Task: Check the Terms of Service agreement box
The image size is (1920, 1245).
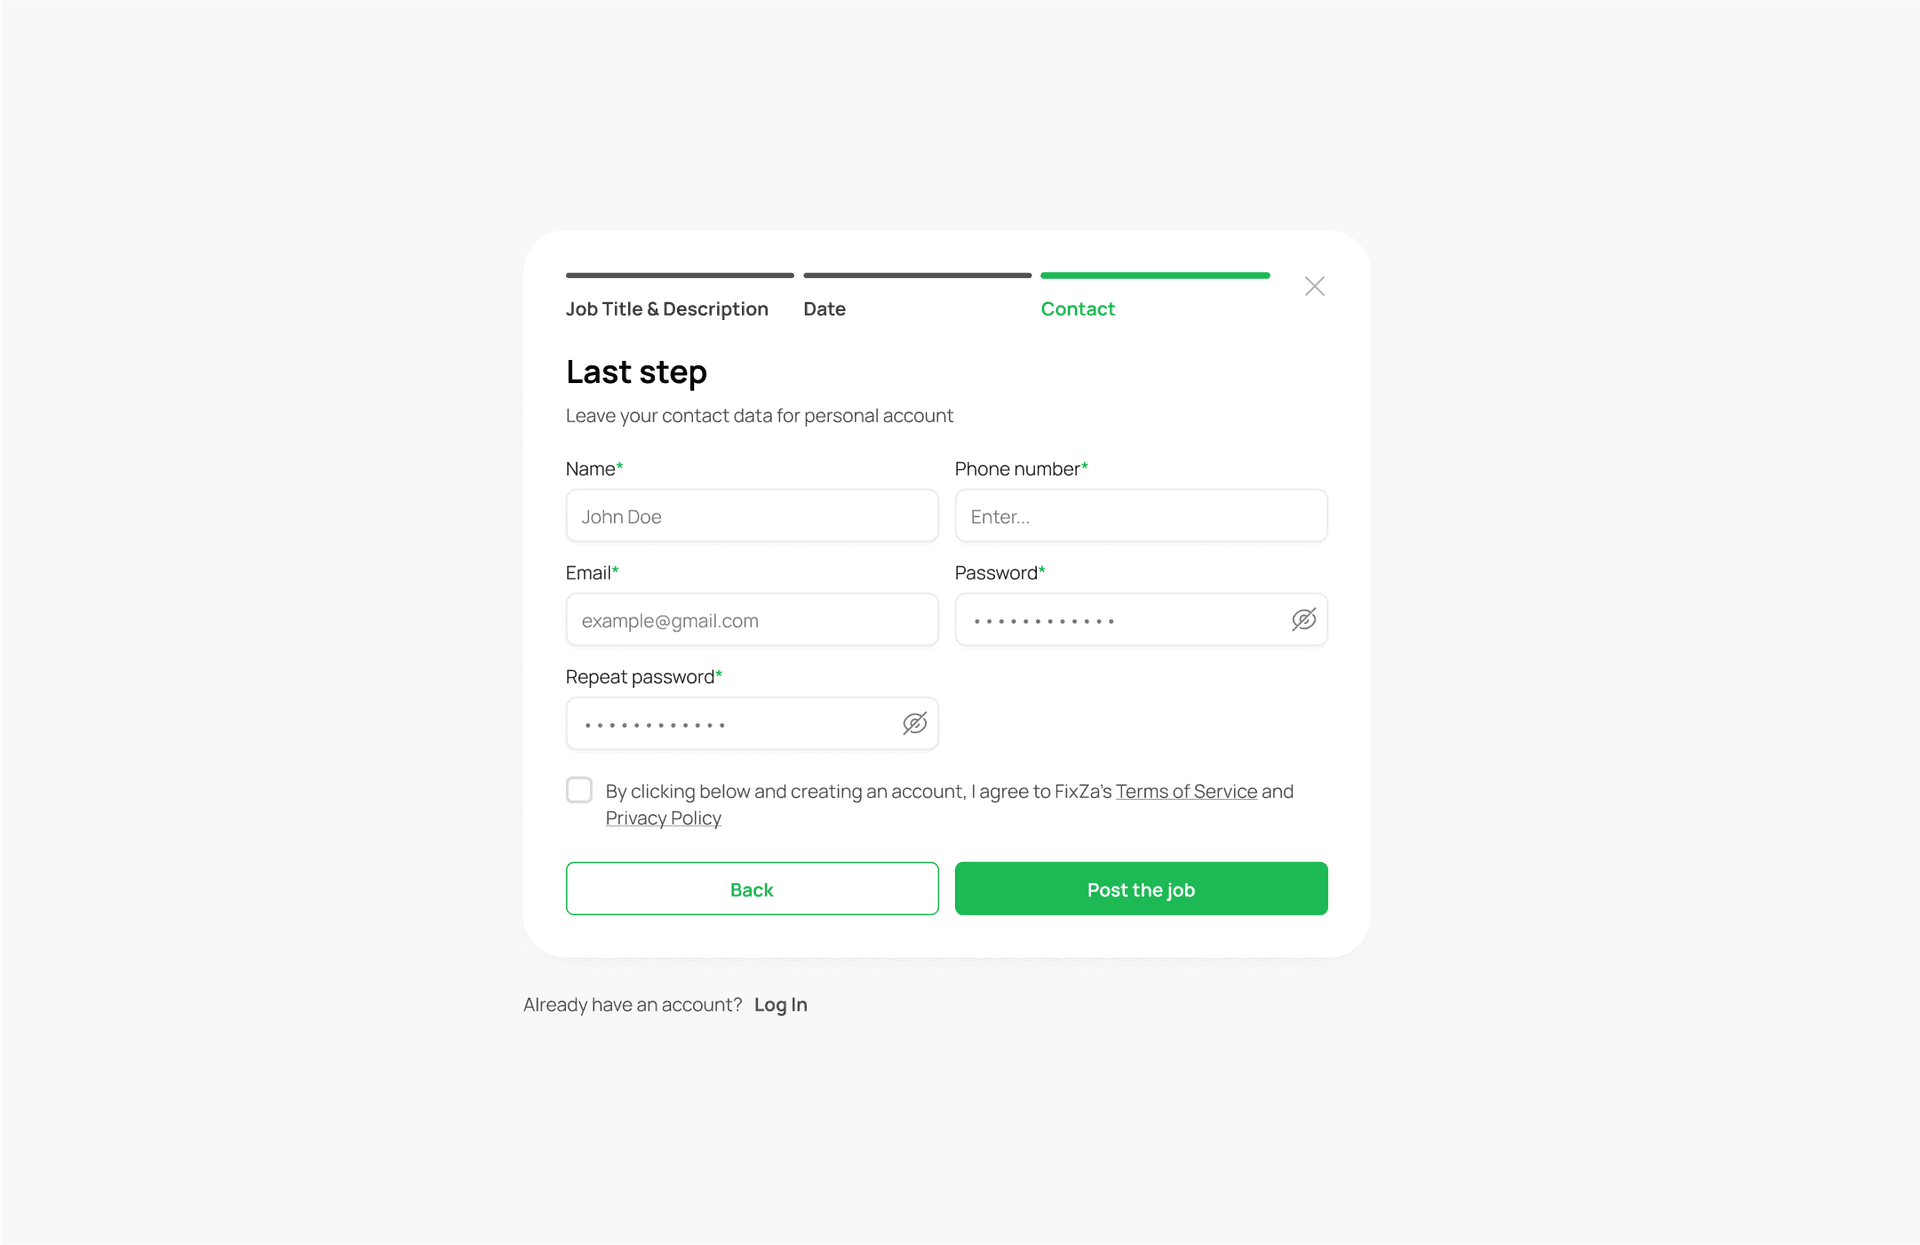Action: tap(579, 790)
